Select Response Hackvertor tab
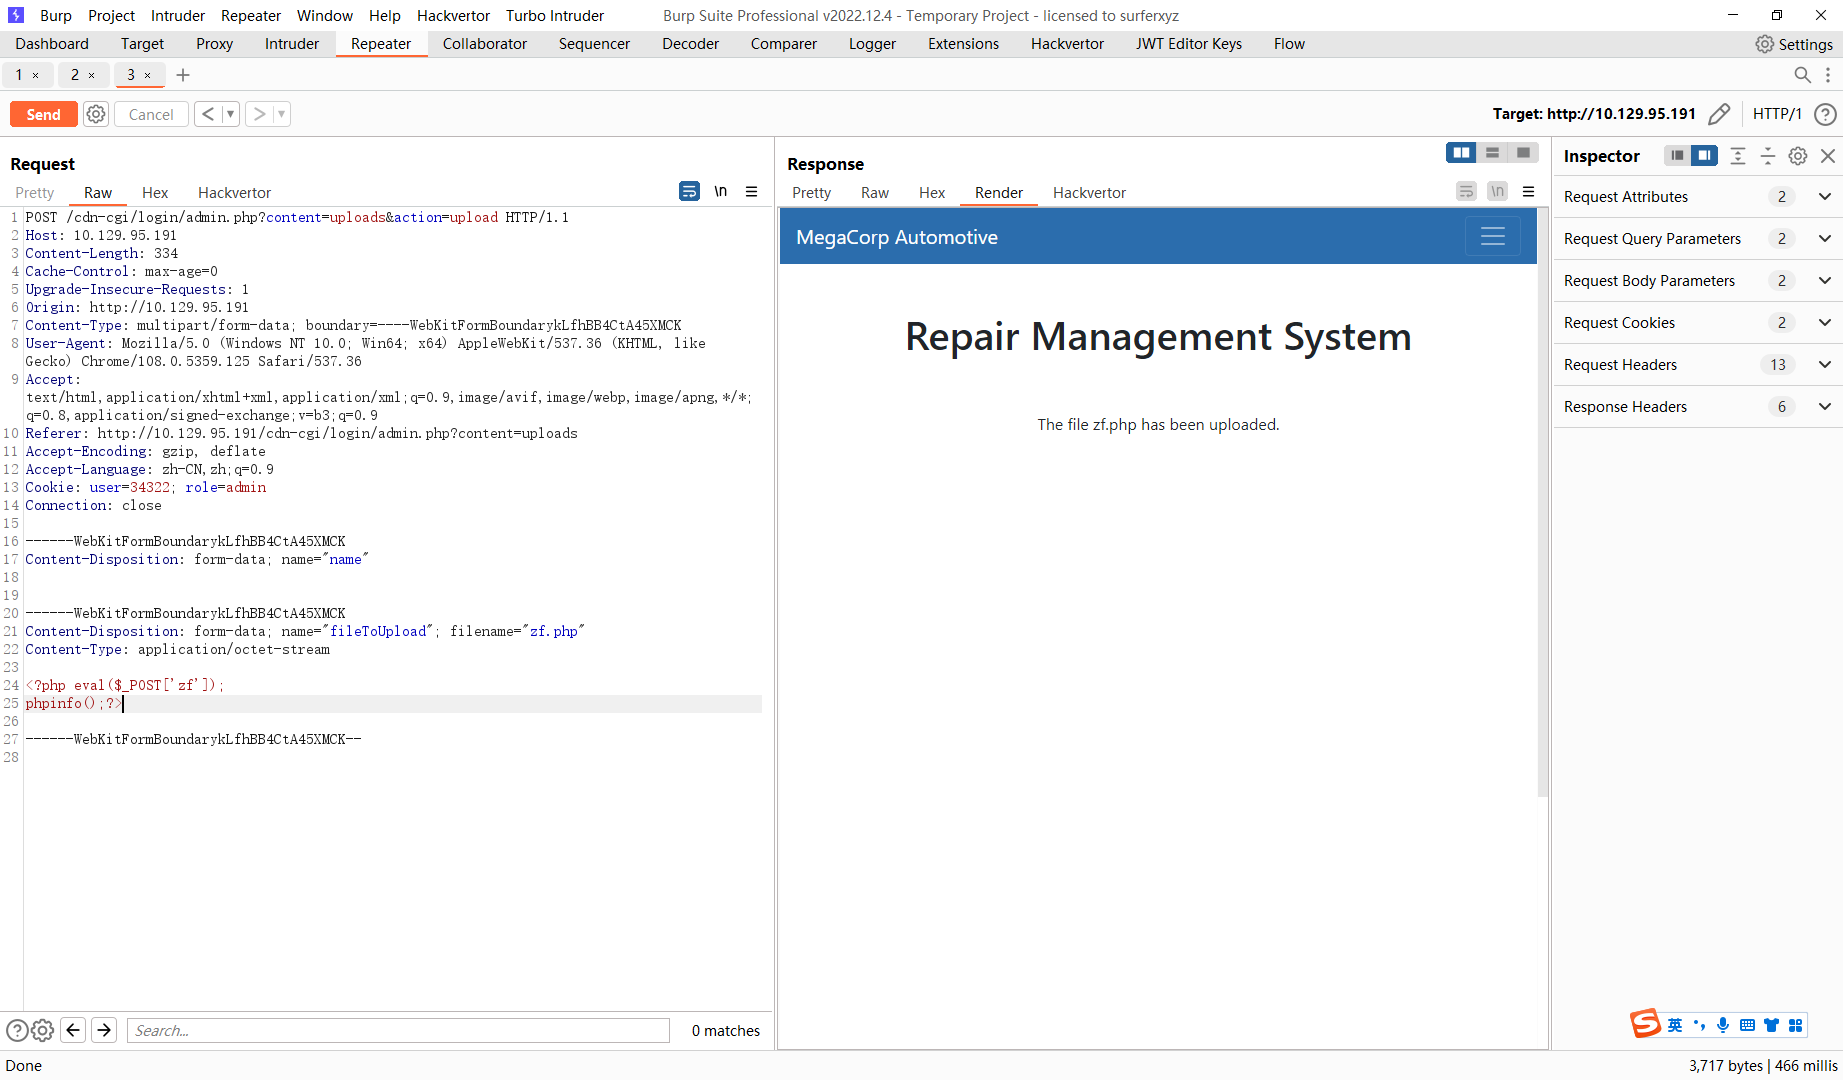The image size is (1843, 1080). tap(1089, 192)
